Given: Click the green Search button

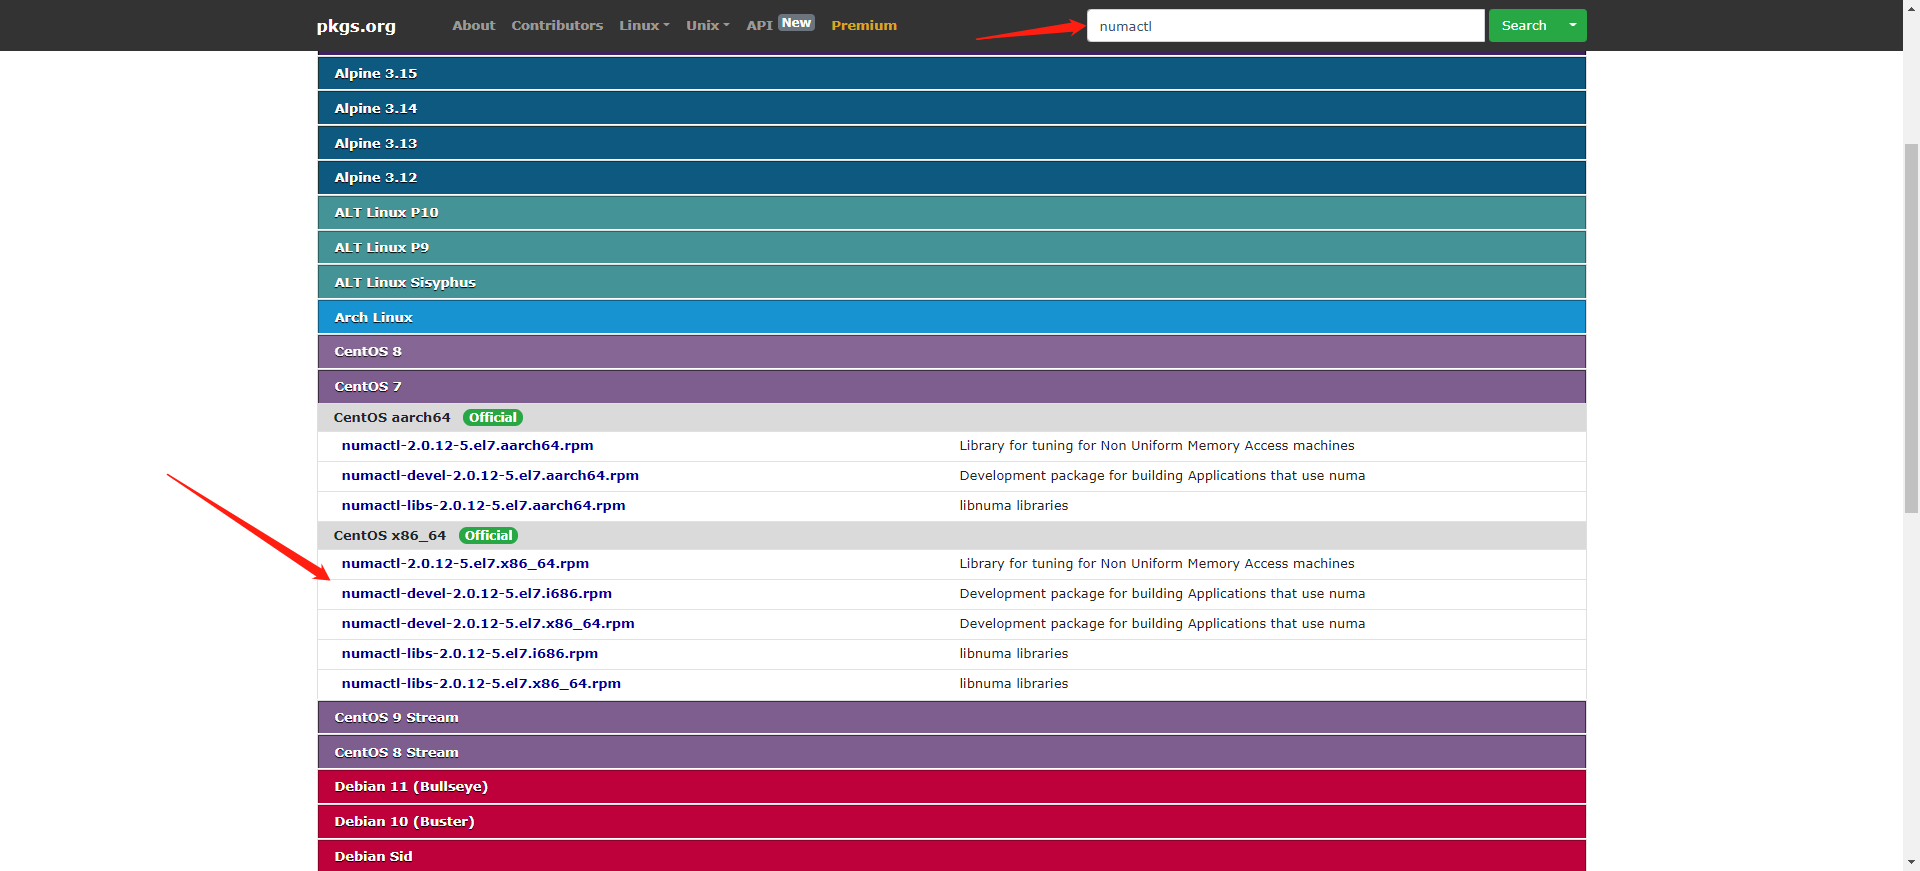Looking at the screenshot, I should [1524, 26].
